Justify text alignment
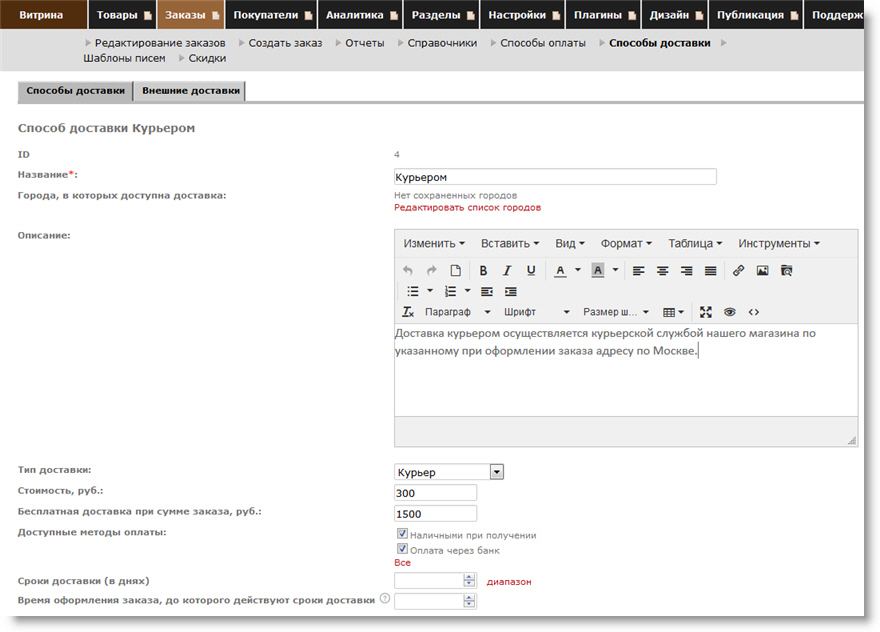This screenshot has width=880, height=632. [711, 271]
